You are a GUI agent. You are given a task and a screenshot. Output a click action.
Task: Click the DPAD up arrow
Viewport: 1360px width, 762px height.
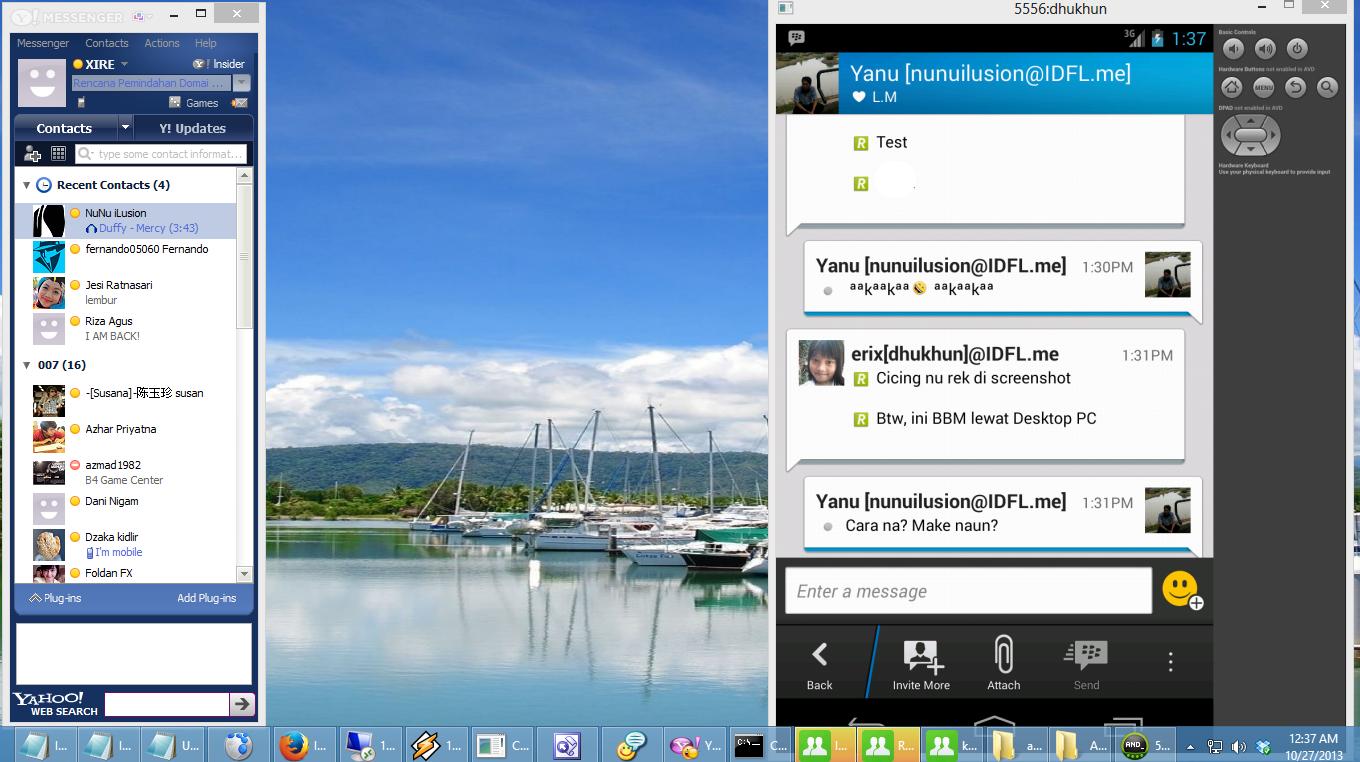point(1250,121)
